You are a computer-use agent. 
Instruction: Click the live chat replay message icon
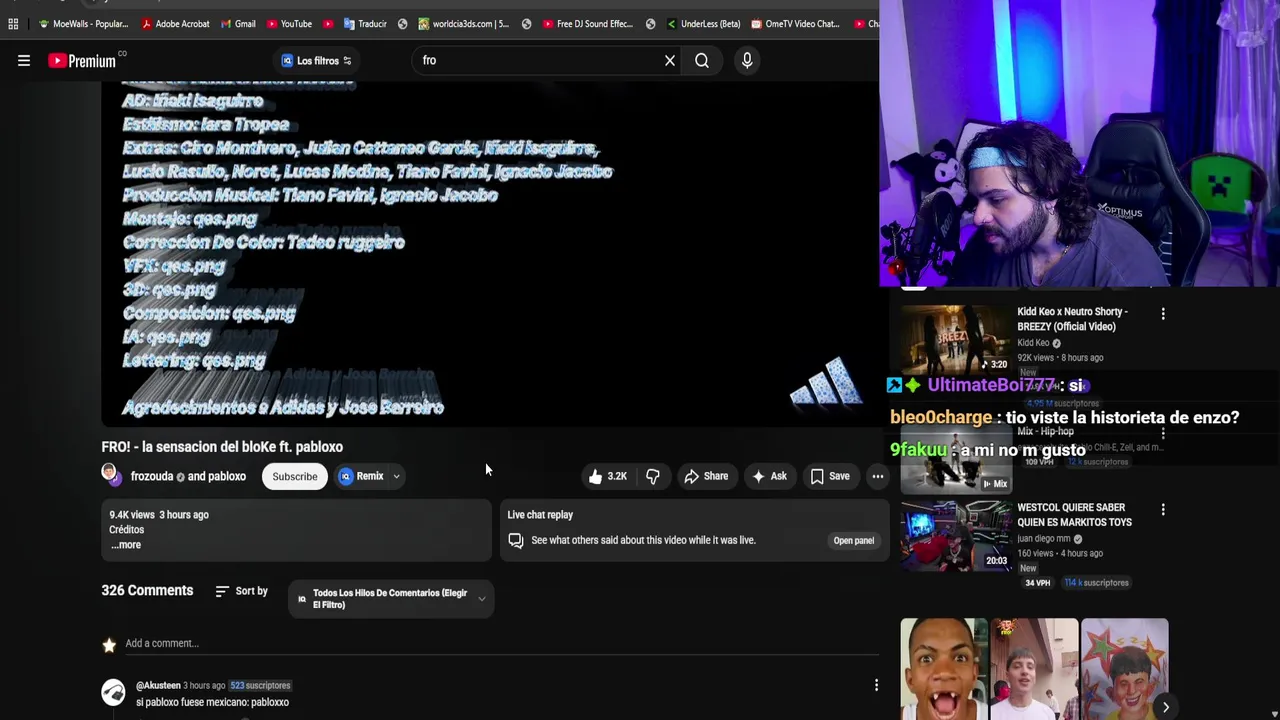[x=516, y=541]
